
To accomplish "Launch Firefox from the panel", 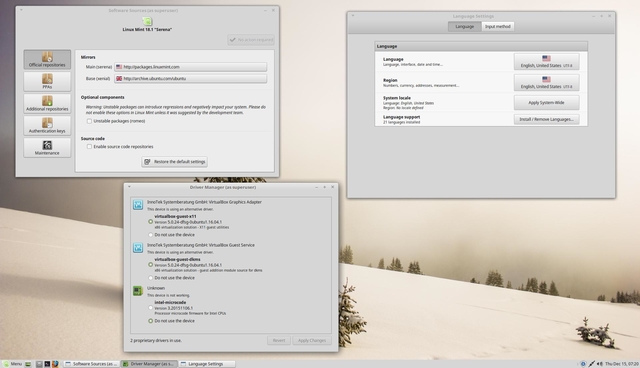I will (x=55, y=364).
